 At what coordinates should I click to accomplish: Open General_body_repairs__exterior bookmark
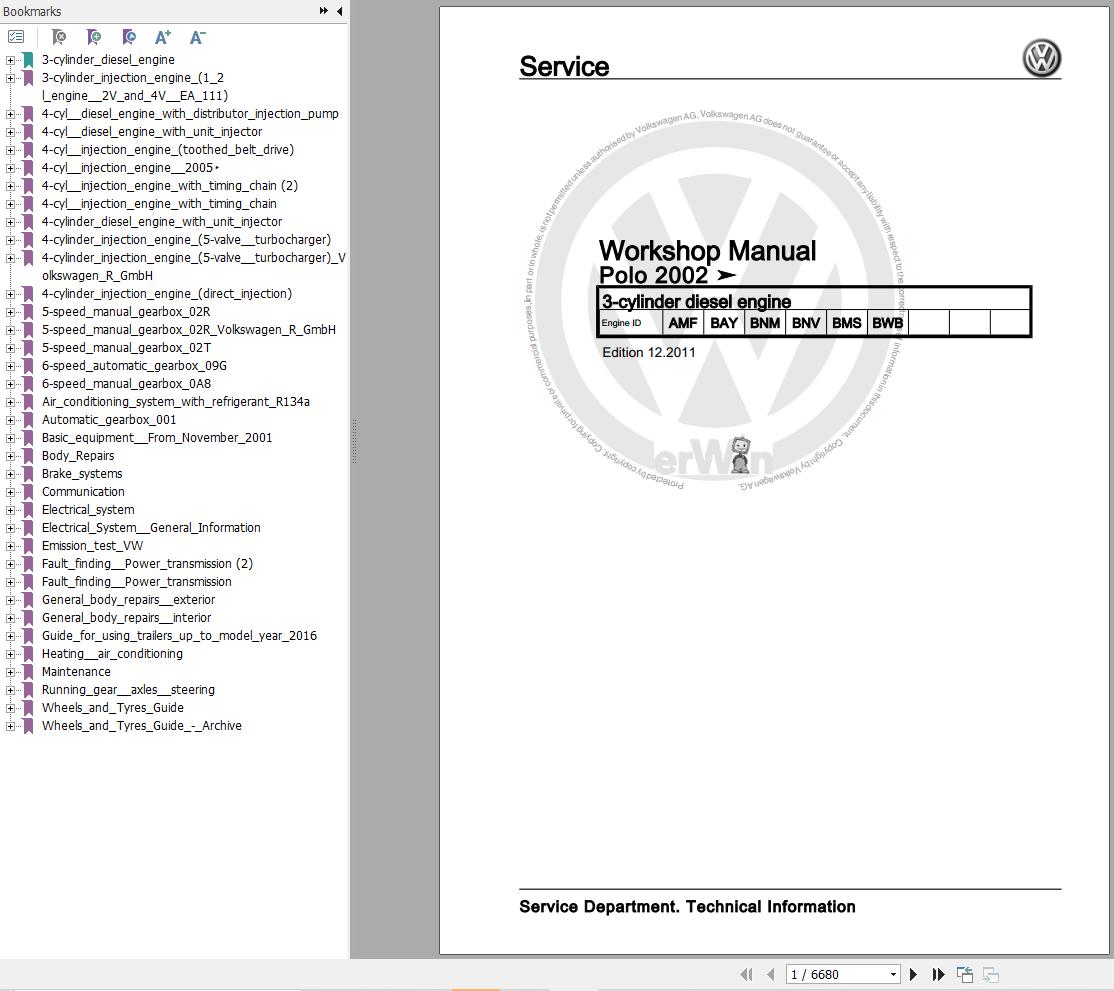click(x=129, y=600)
